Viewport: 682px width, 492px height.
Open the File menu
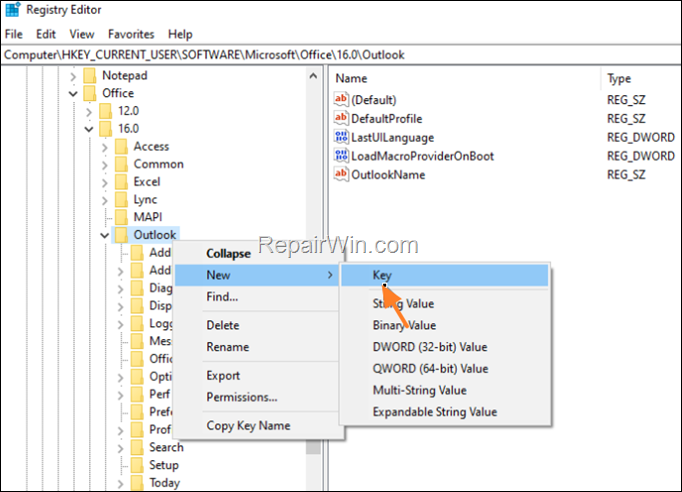[13, 34]
